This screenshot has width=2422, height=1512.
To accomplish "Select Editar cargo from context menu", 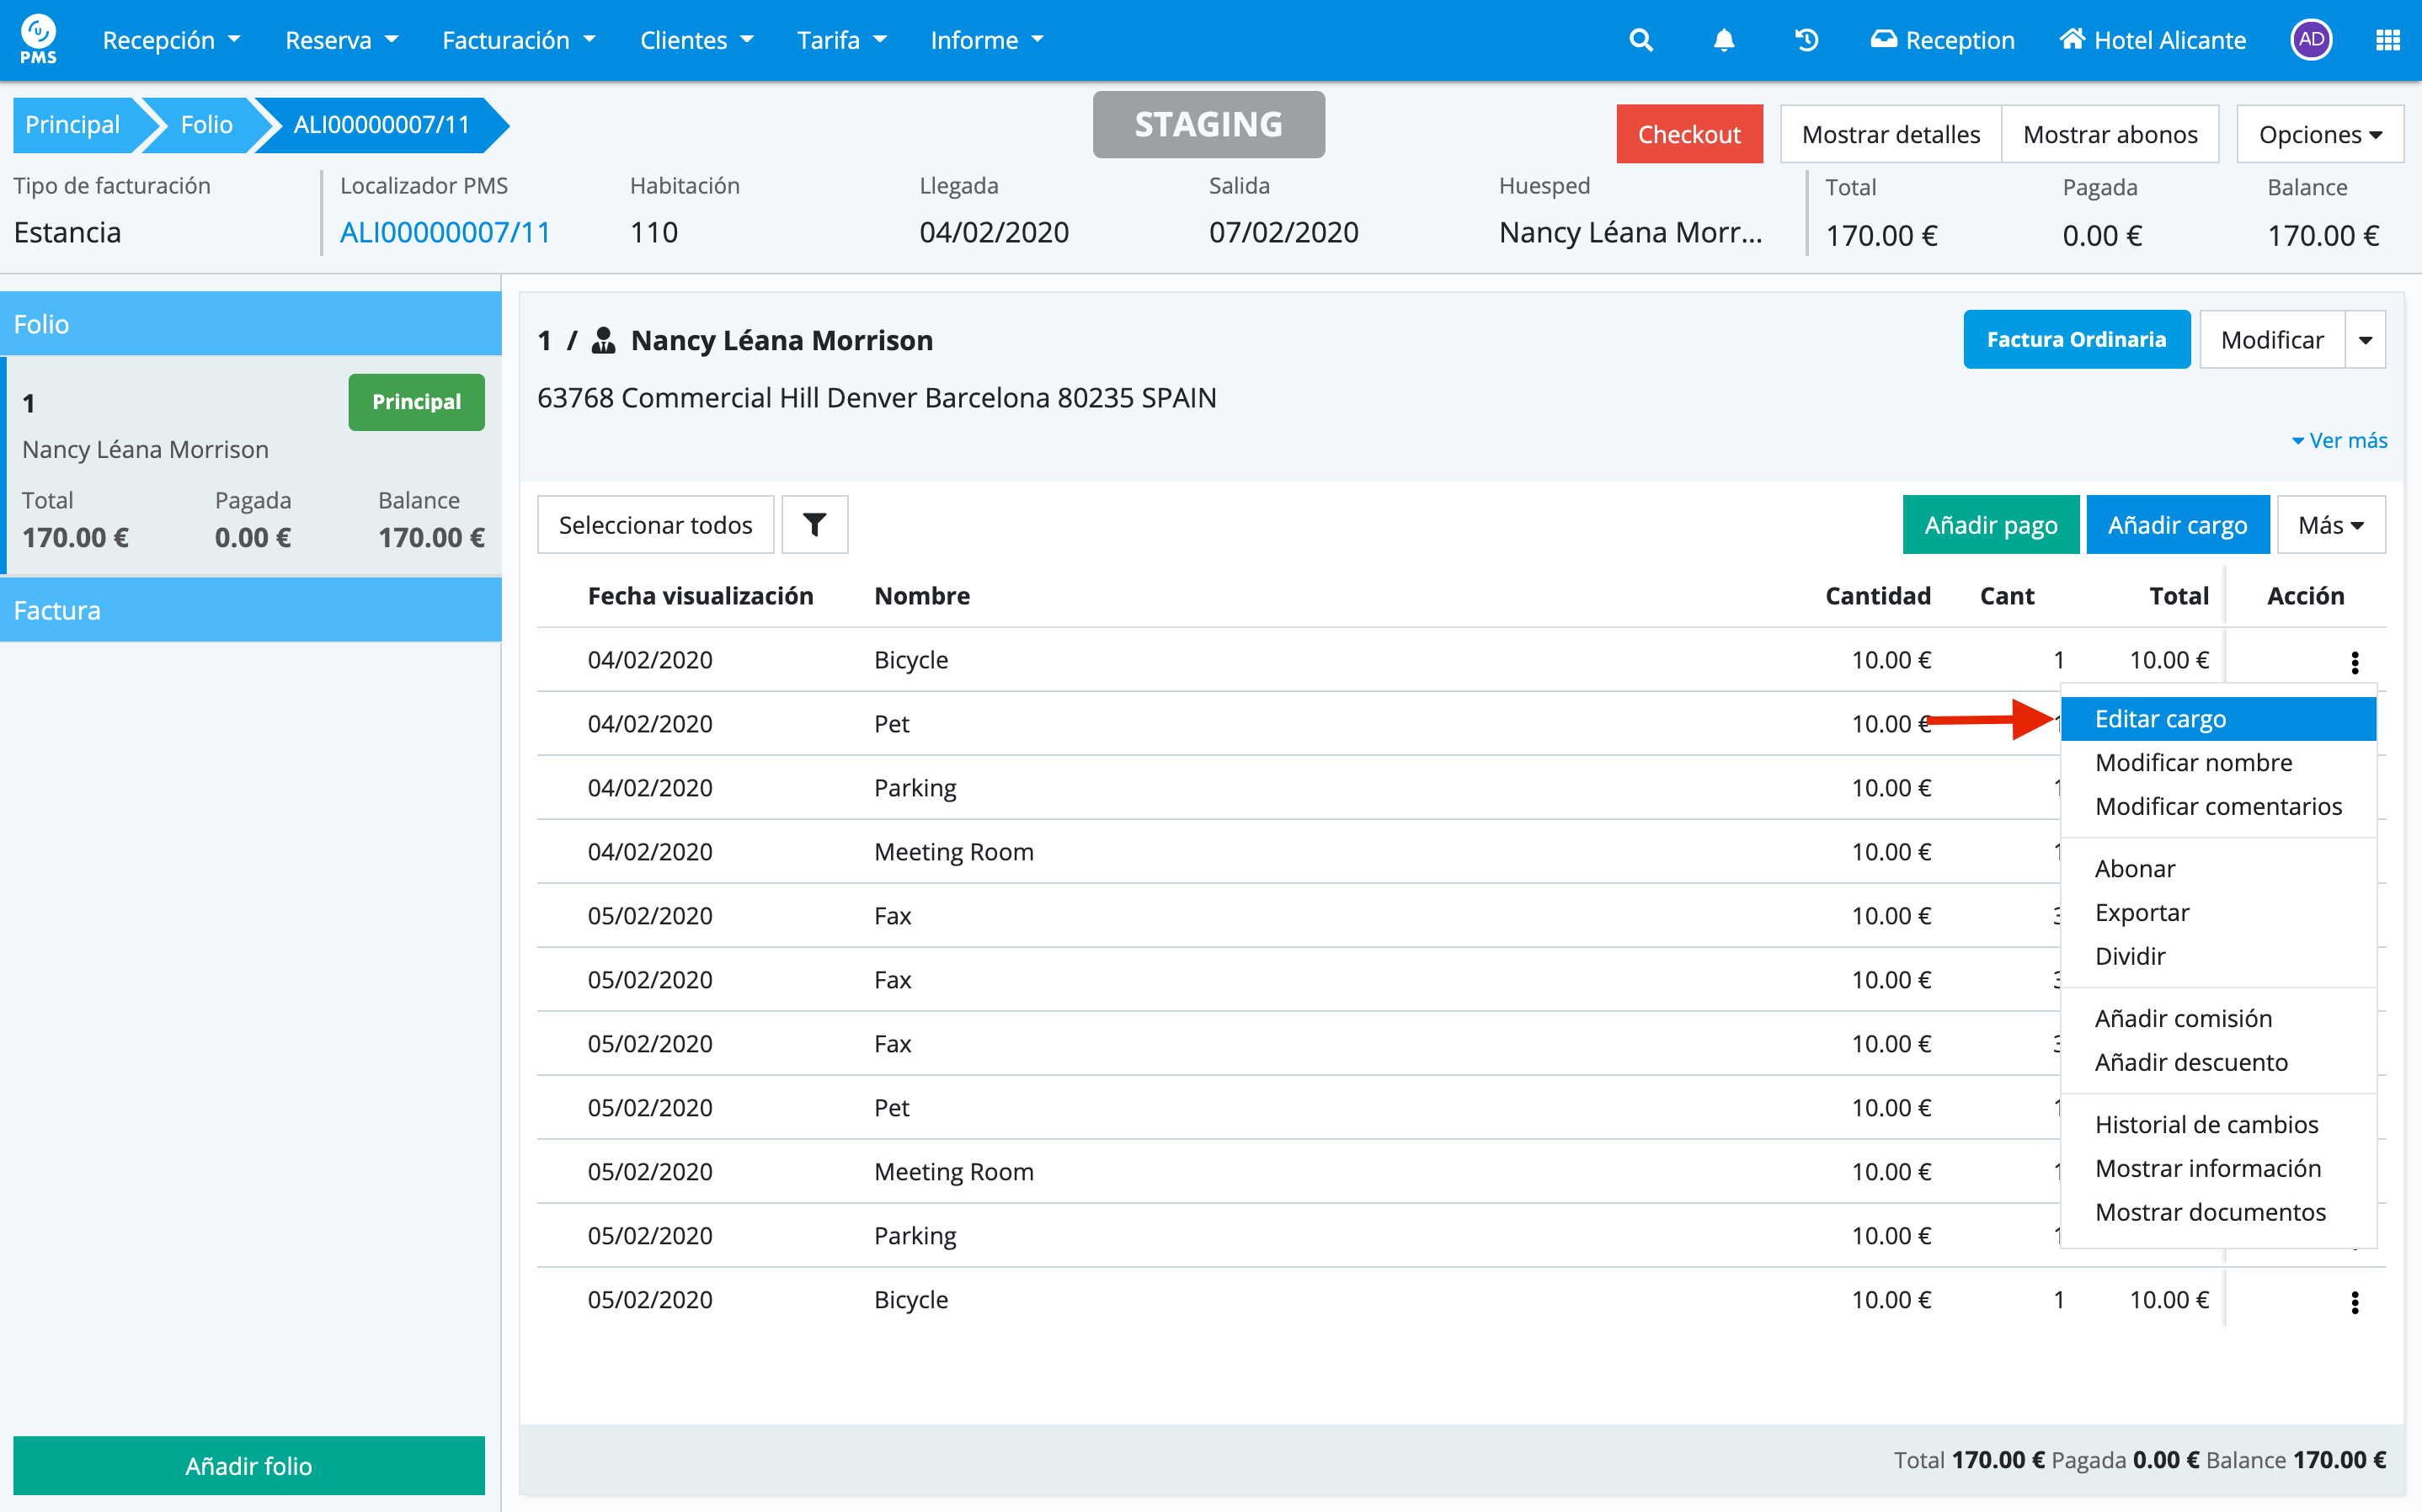I will (x=2160, y=719).
